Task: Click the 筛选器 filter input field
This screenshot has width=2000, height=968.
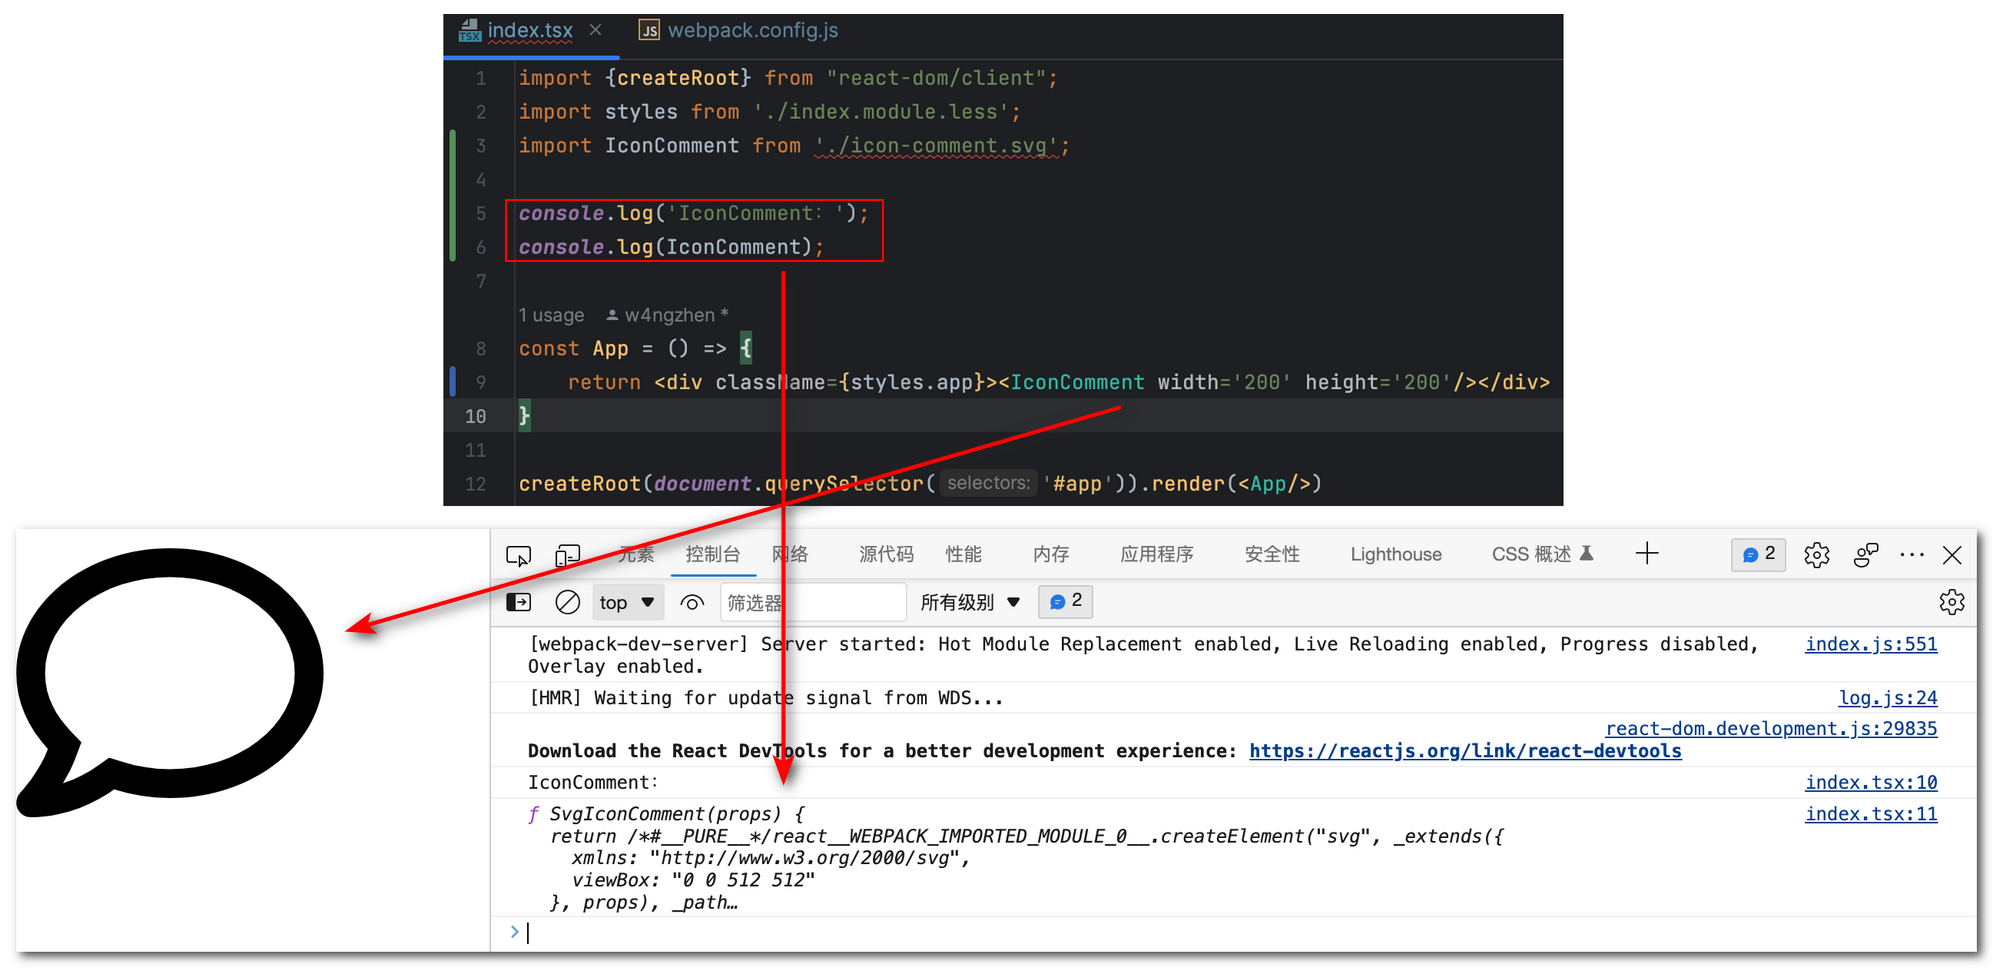Action: tap(813, 602)
